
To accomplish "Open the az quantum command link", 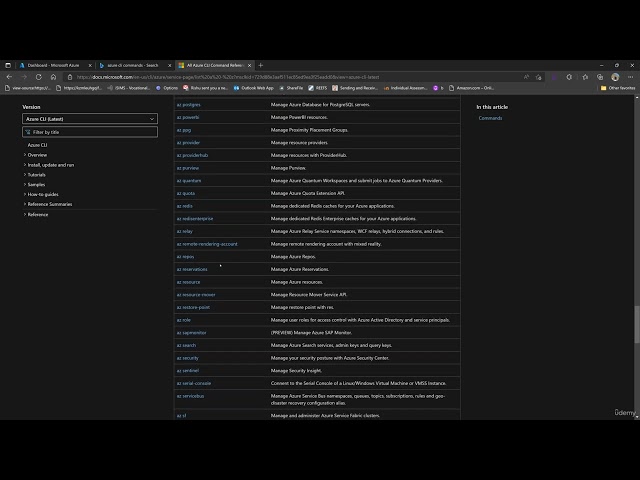I will tap(189, 180).
